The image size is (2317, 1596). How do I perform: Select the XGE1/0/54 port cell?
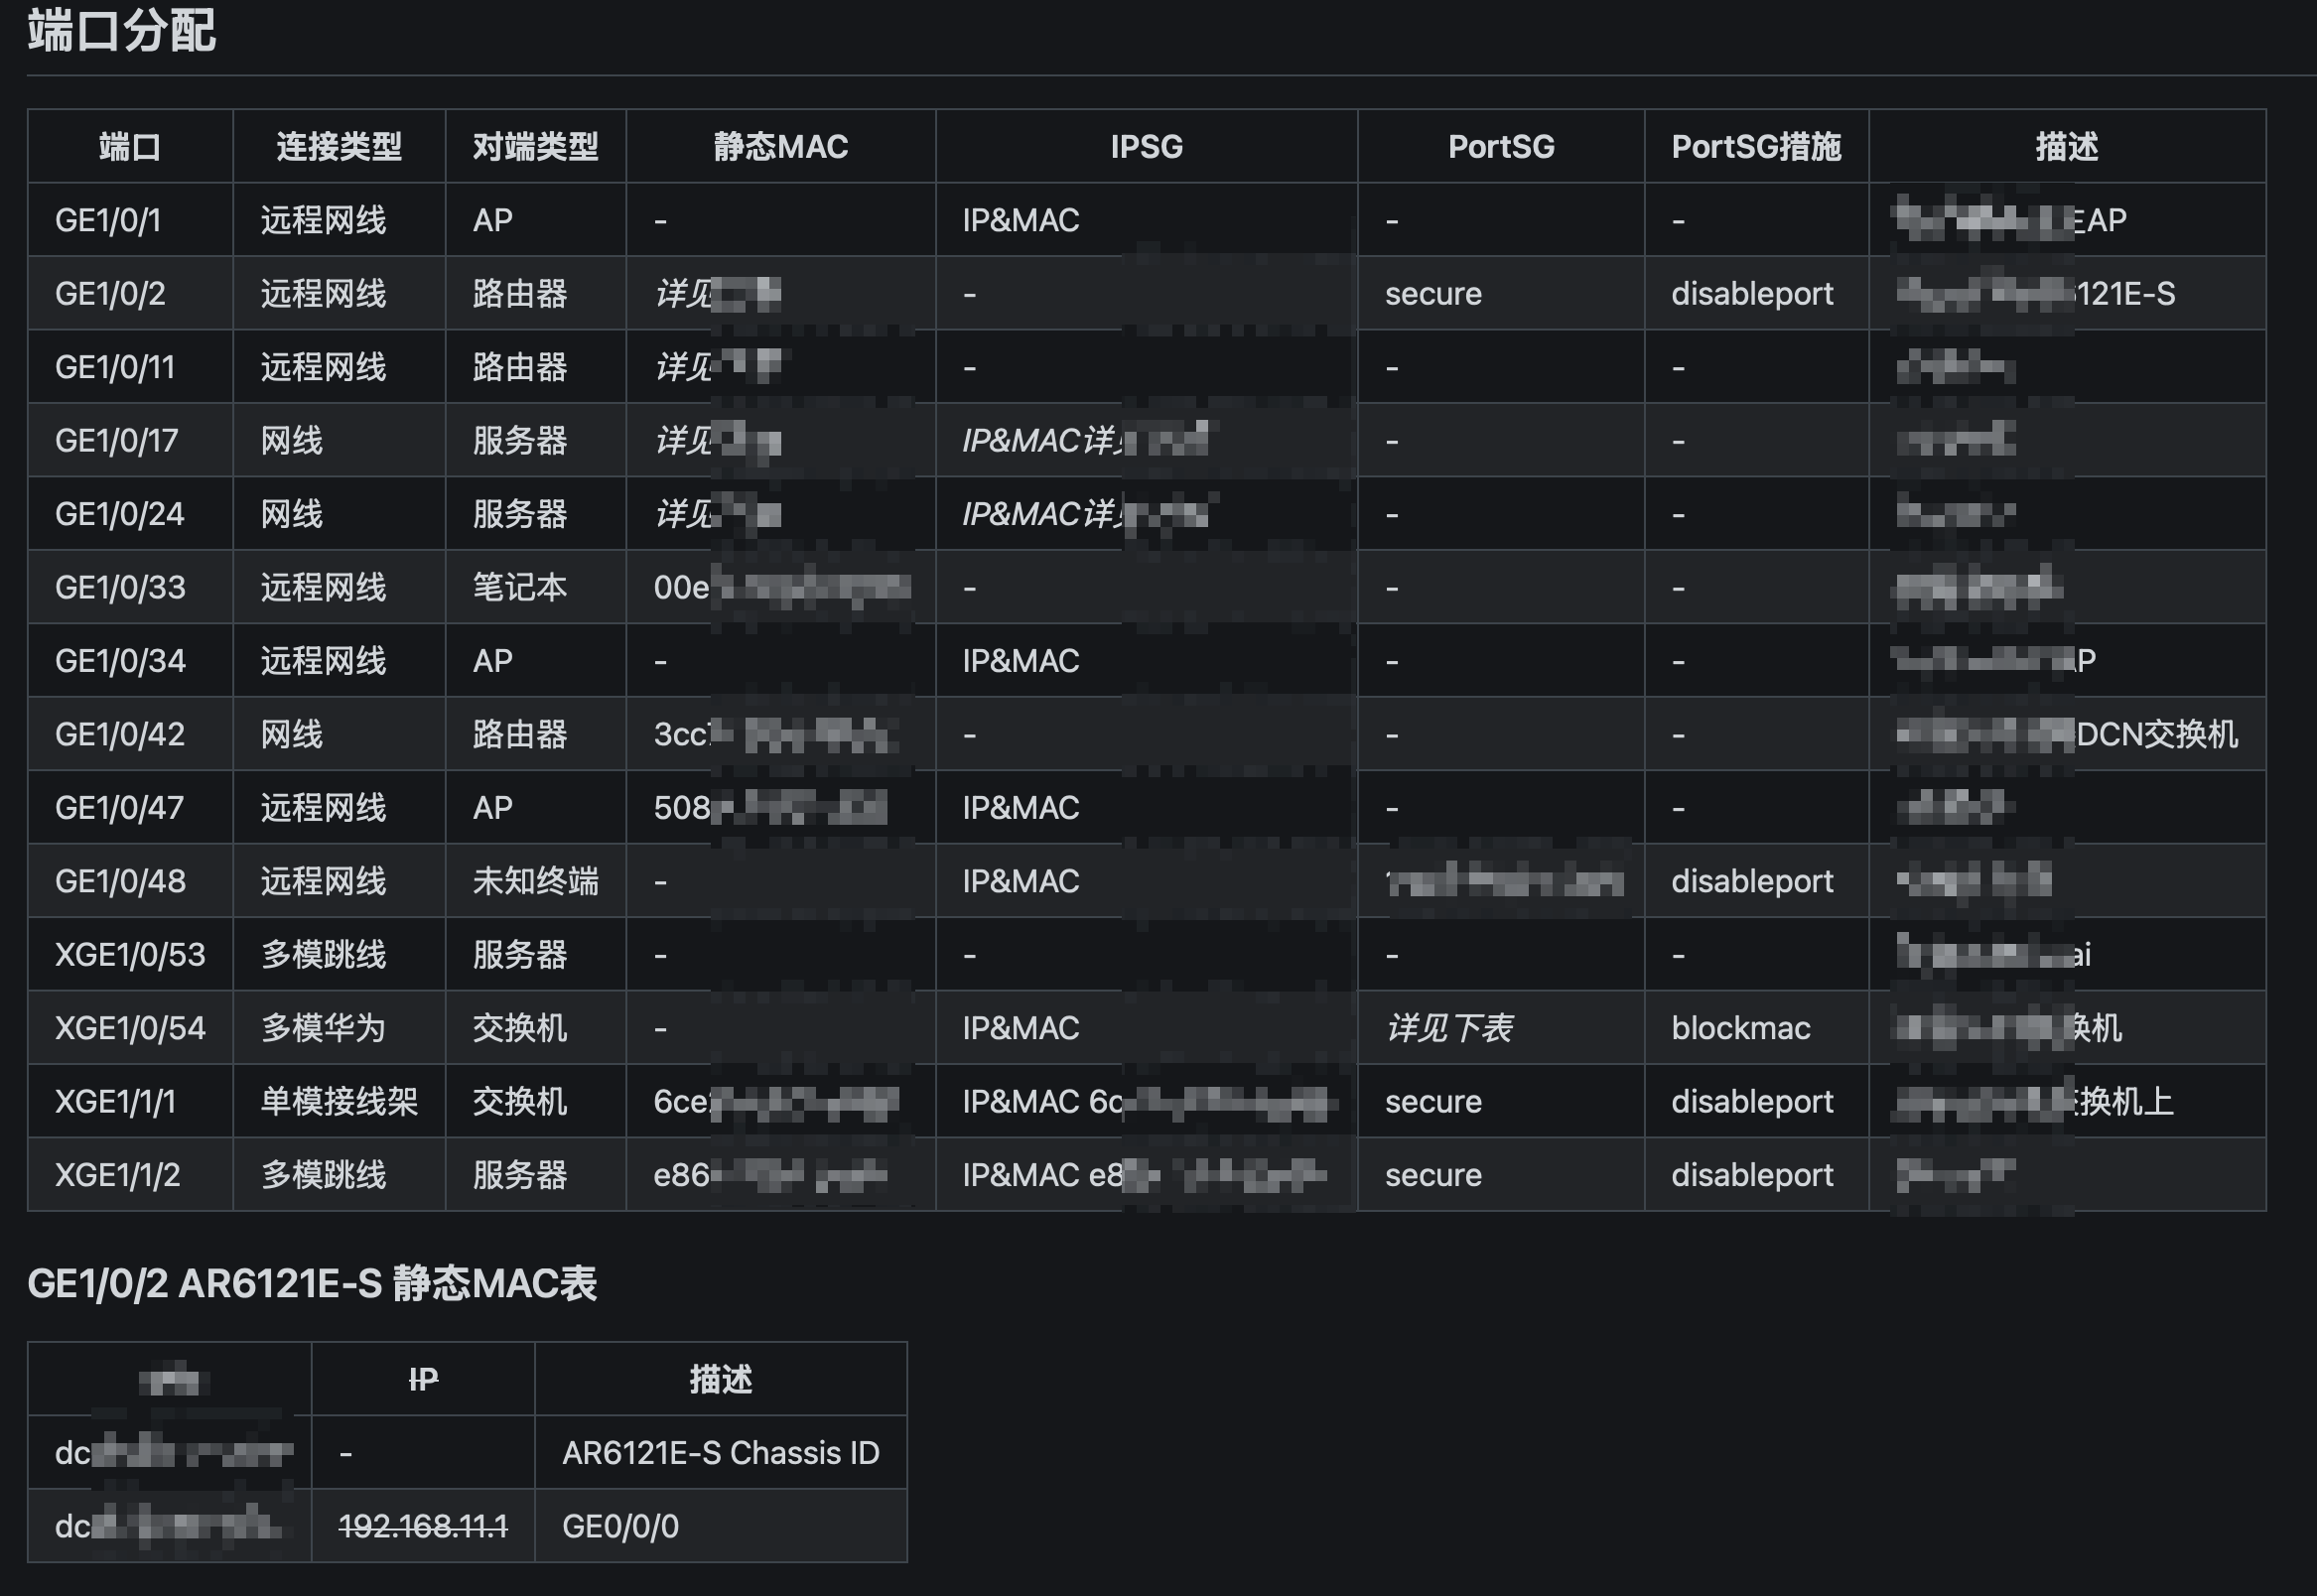[130, 1028]
